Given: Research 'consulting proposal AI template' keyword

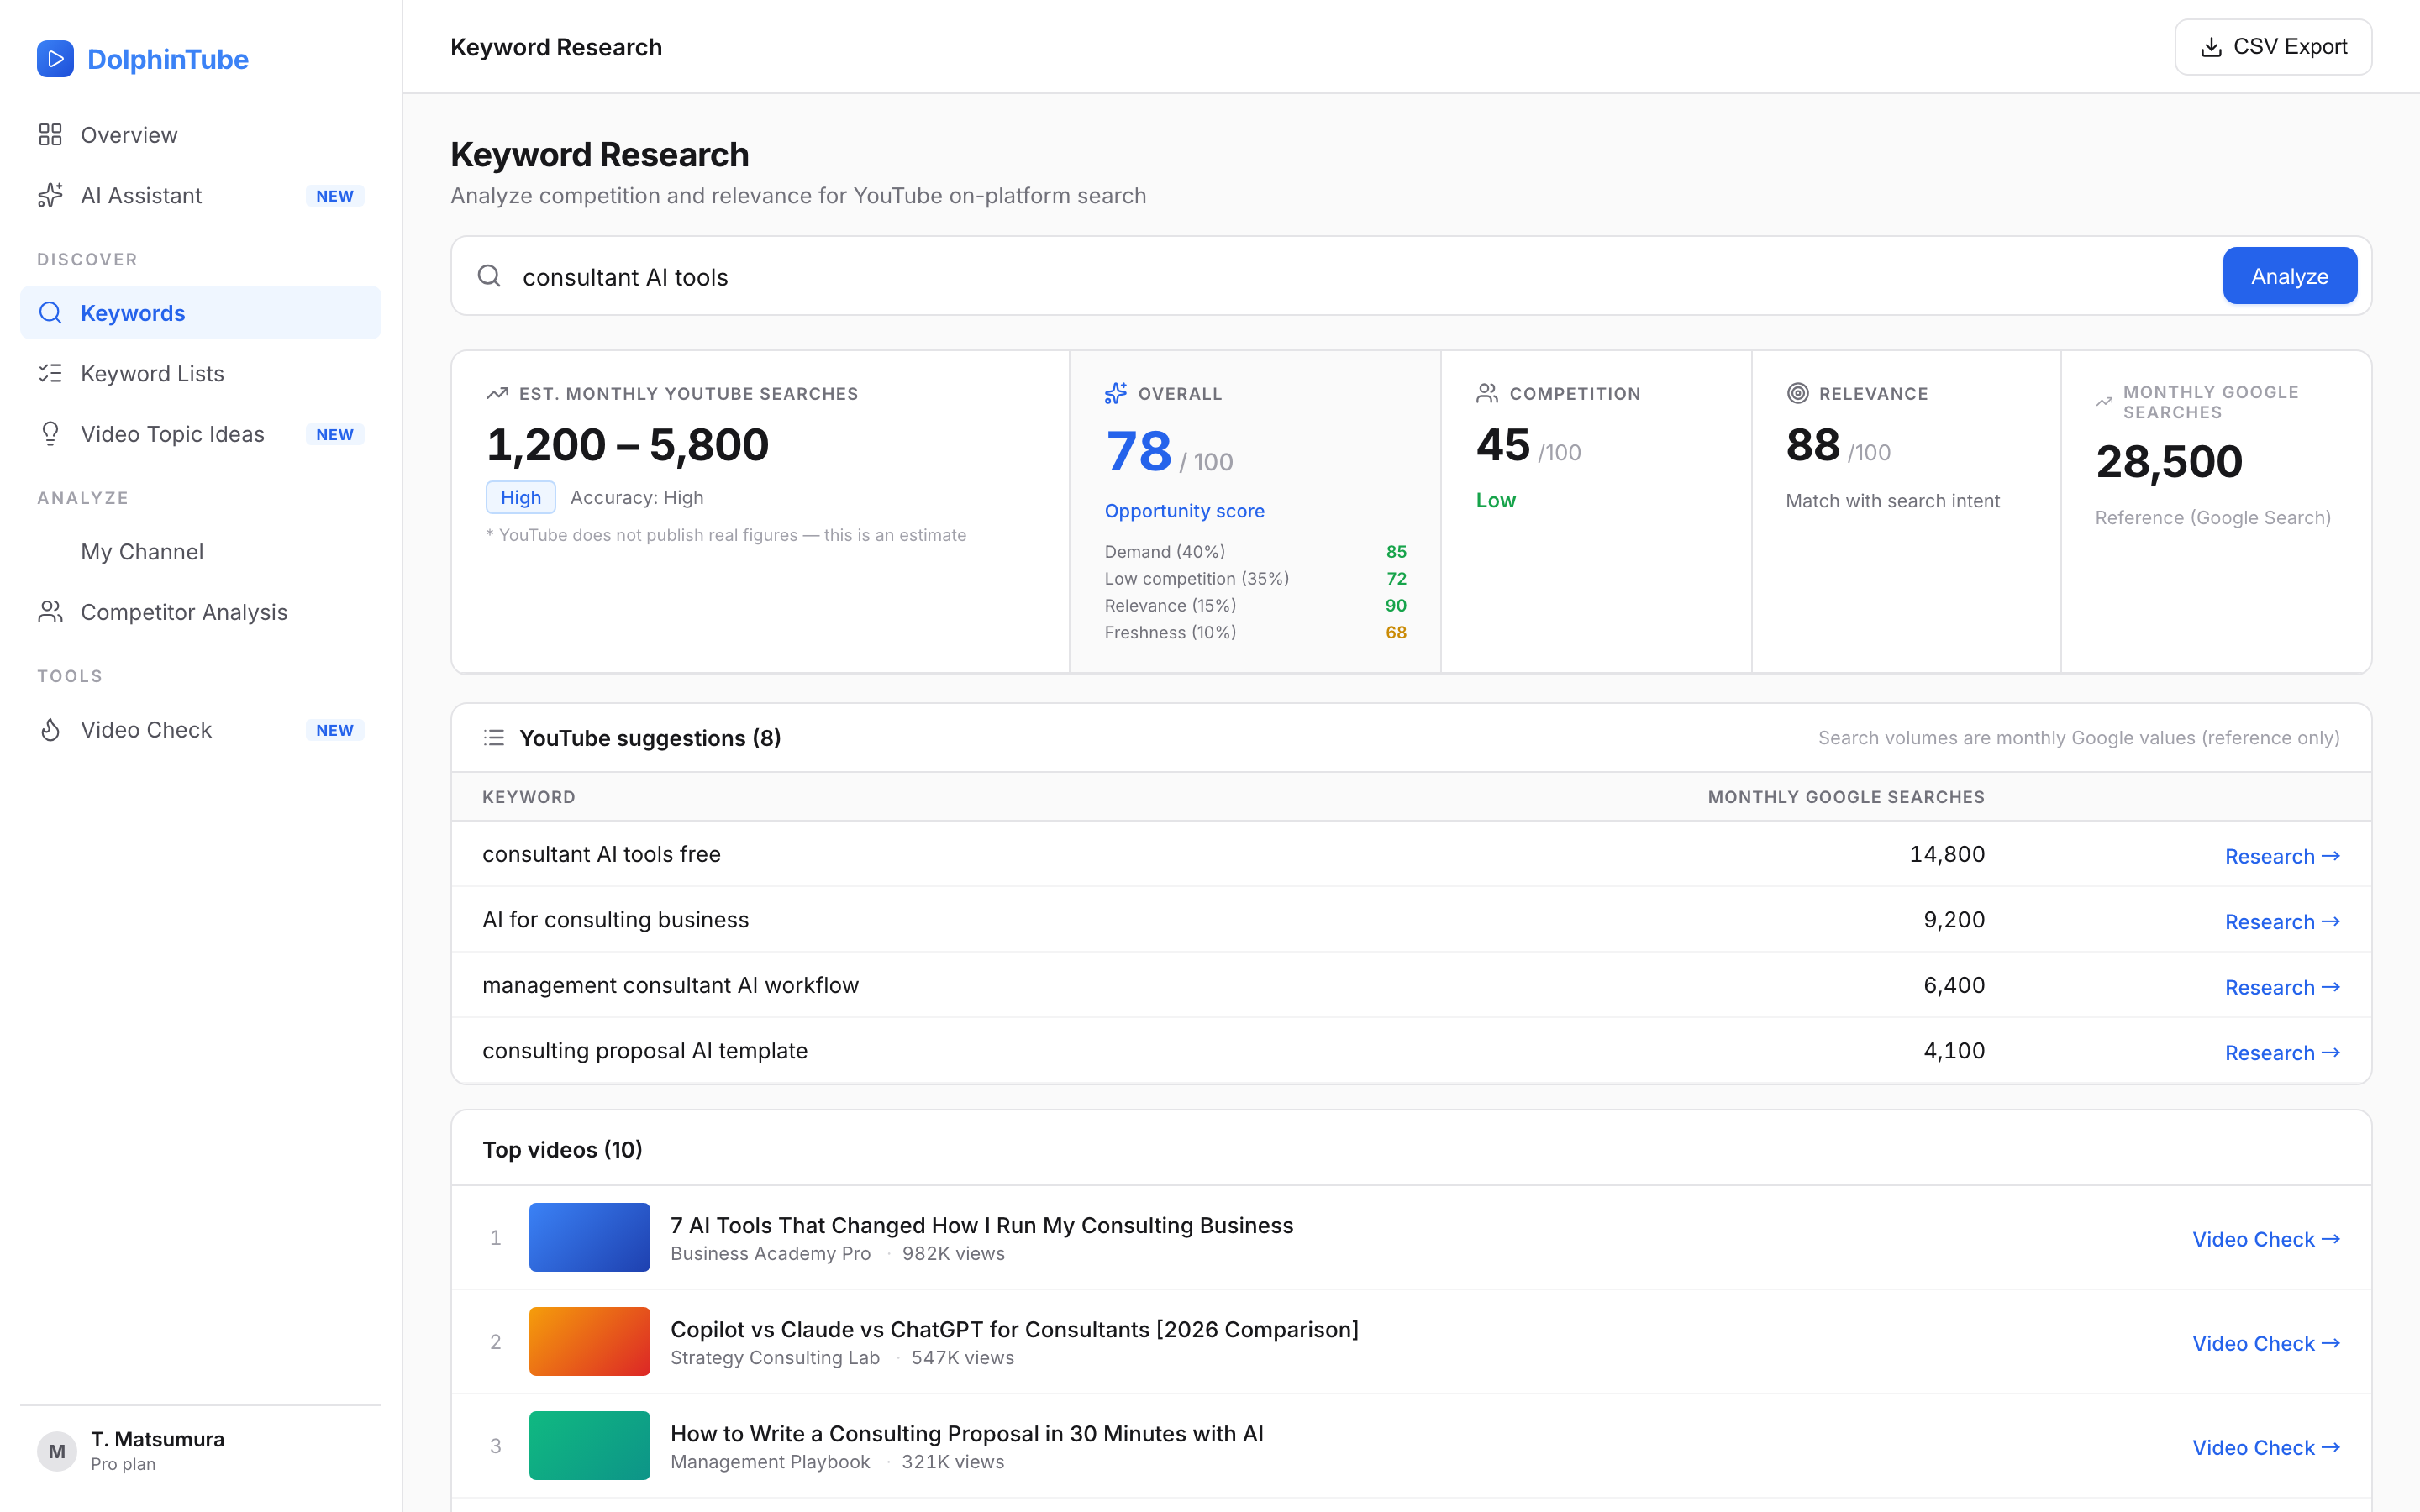Looking at the screenshot, I should point(2282,1053).
